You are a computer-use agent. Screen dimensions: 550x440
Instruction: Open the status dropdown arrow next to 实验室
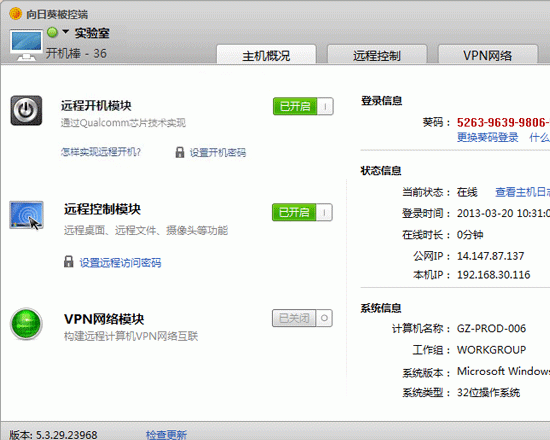click(x=66, y=32)
